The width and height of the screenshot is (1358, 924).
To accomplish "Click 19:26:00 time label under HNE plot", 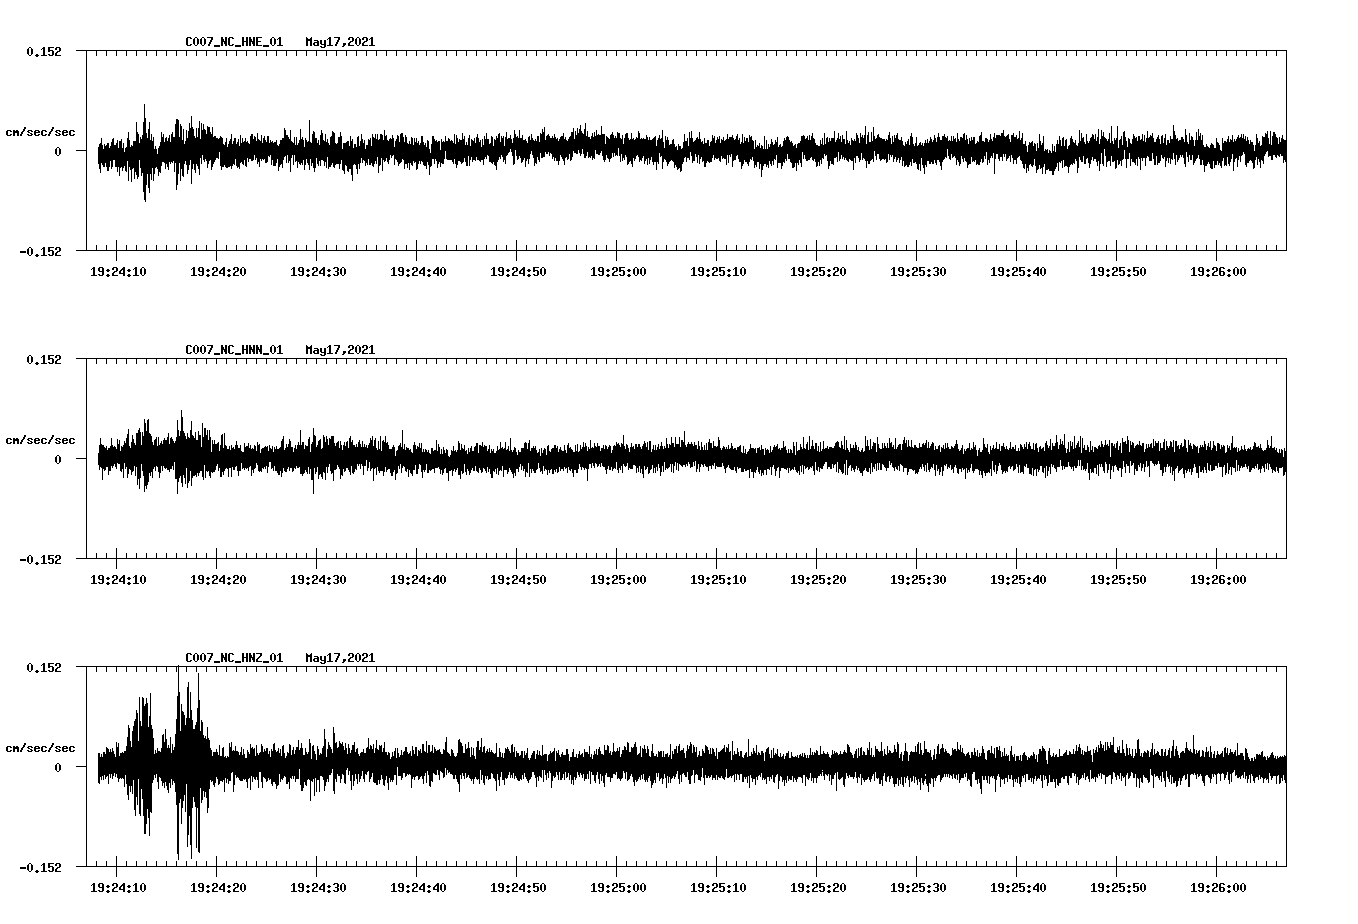I will 1218,271.
